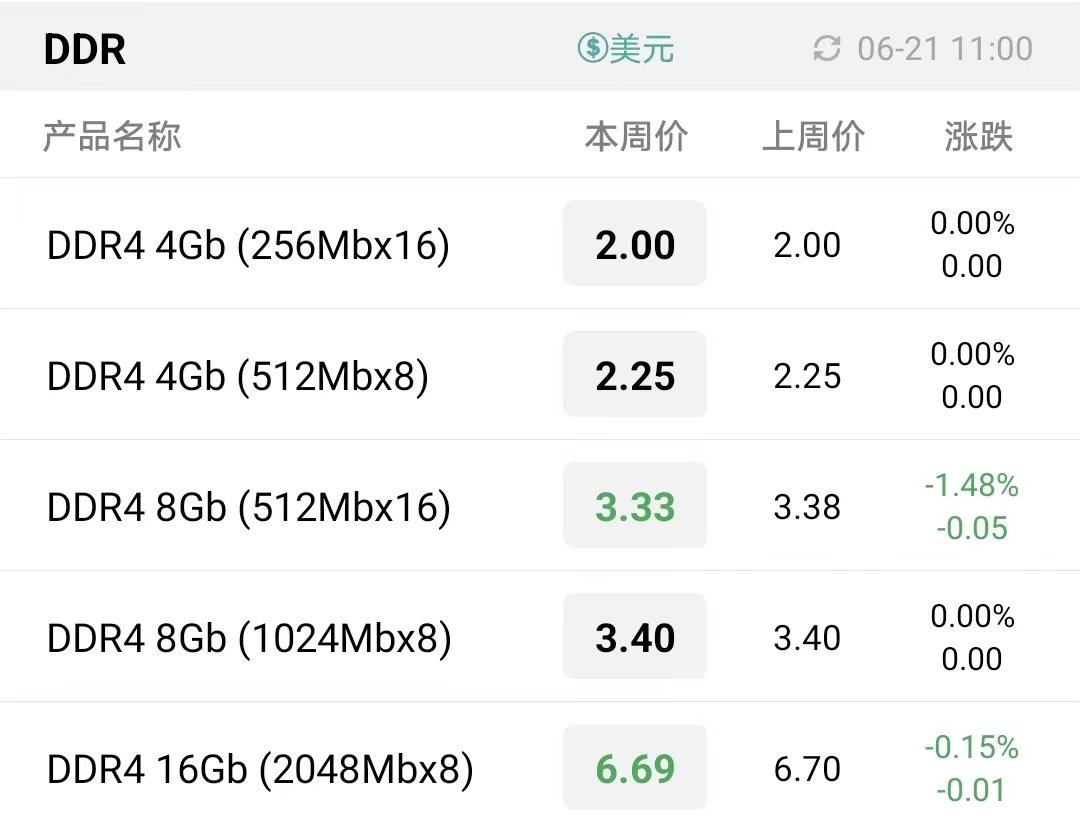This screenshot has width=1080, height=827.
Task: Tap the 涨跌 column header
Action: [978, 136]
